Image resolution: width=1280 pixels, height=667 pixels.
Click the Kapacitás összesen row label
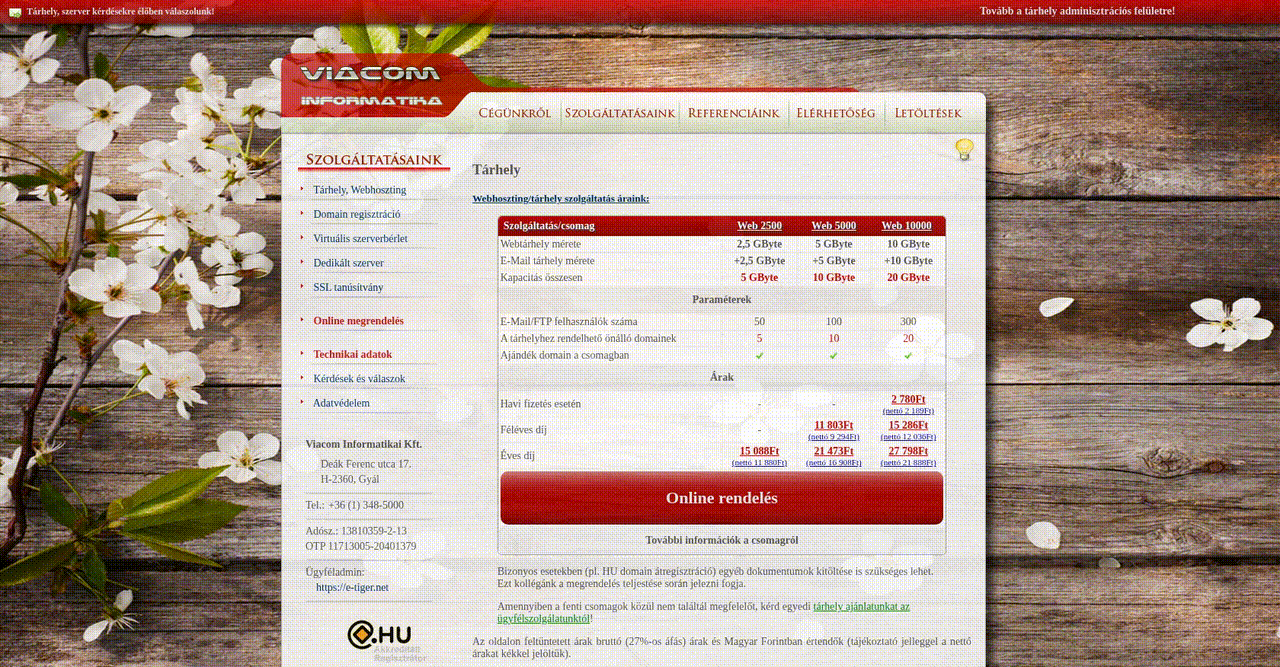[x=541, y=277]
